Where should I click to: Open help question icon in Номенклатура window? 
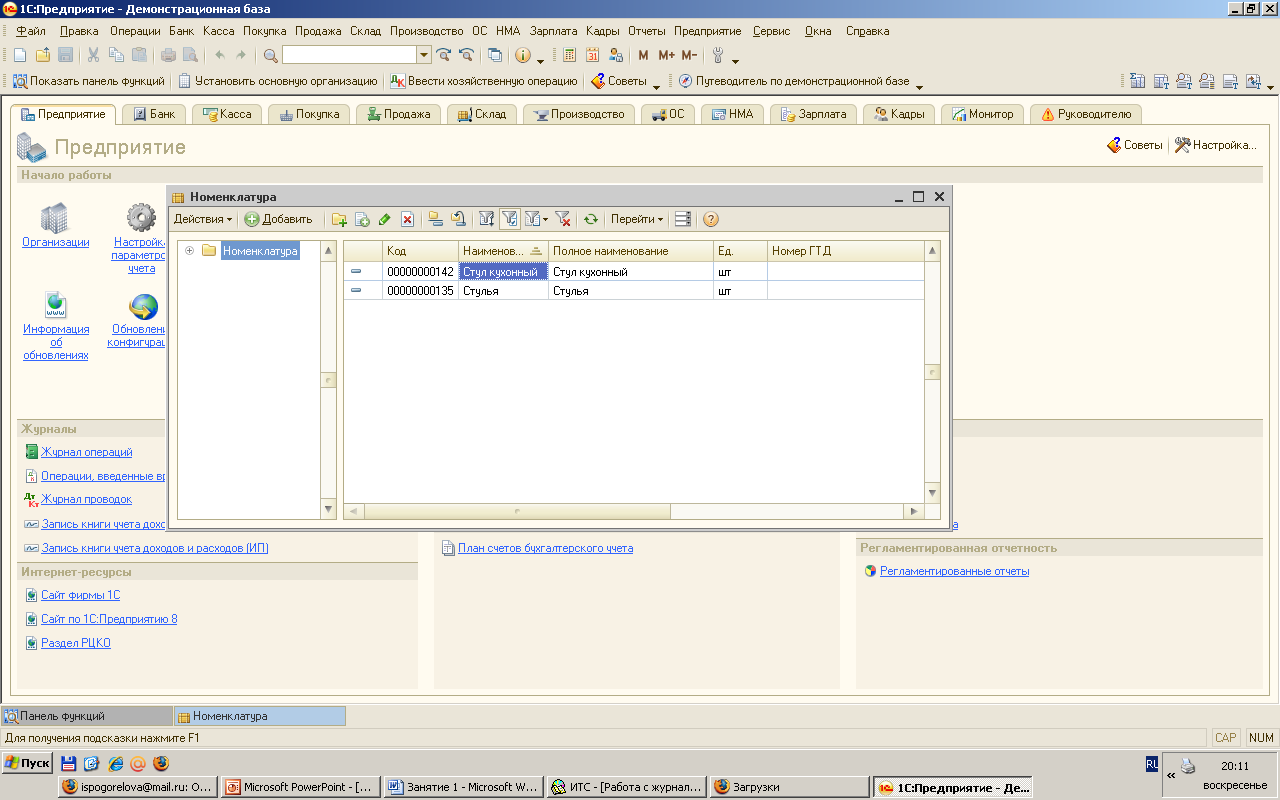click(711, 219)
